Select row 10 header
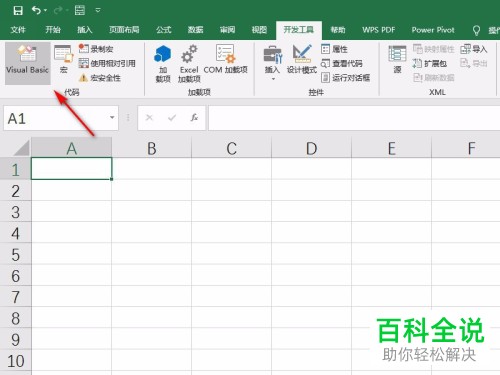500x375 pixels. tap(15, 360)
